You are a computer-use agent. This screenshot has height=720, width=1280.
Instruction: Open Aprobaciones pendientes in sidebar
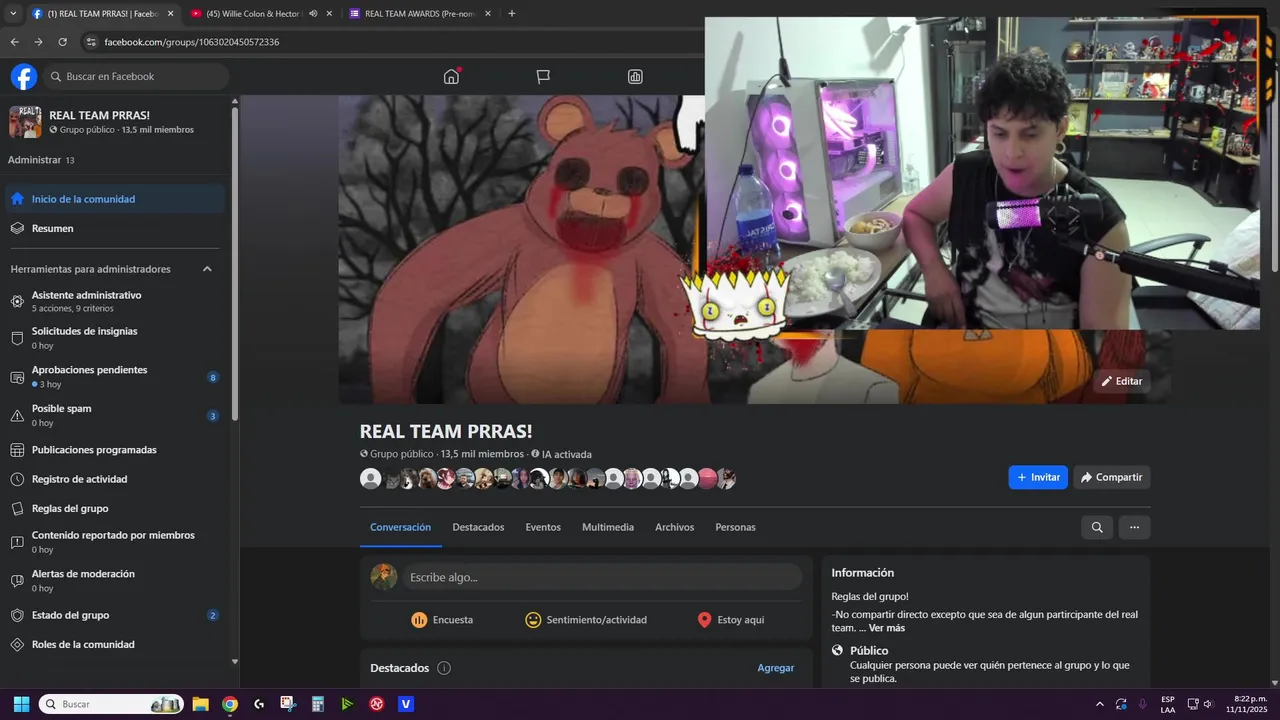coord(115,377)
